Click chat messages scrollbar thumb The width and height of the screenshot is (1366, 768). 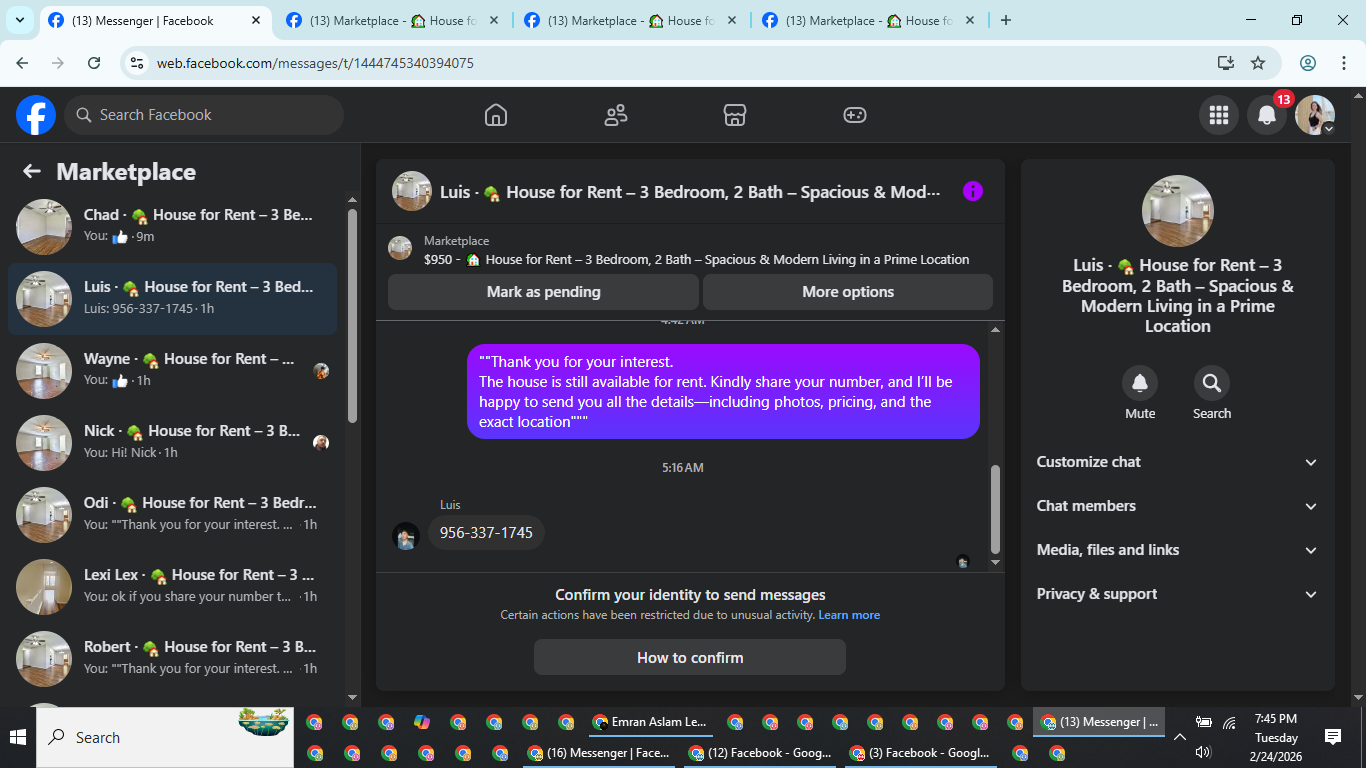point(995,509)
